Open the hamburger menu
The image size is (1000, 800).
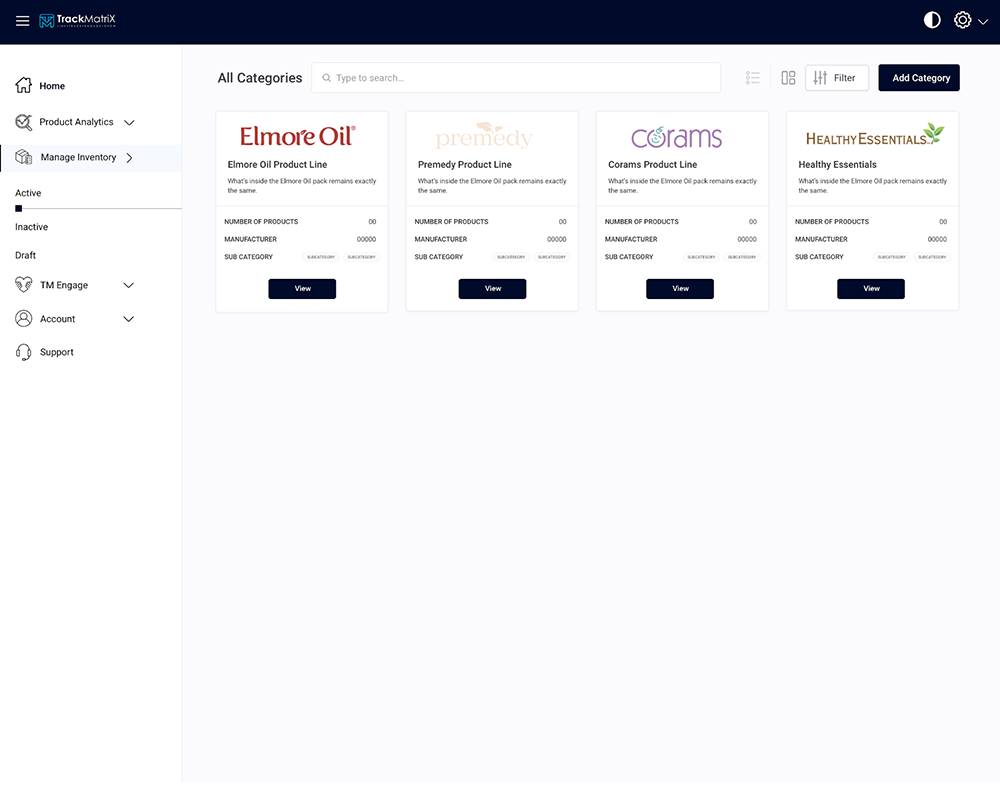22,21
